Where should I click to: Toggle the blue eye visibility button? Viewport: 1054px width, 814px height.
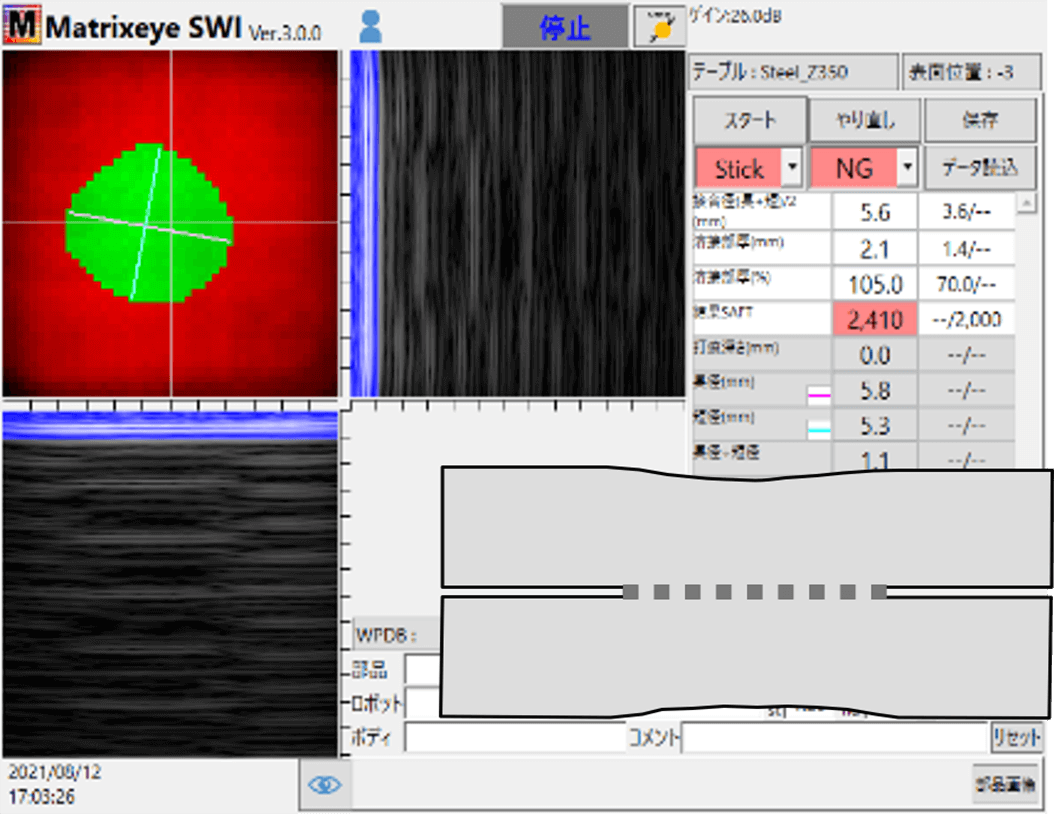point(325,785)
